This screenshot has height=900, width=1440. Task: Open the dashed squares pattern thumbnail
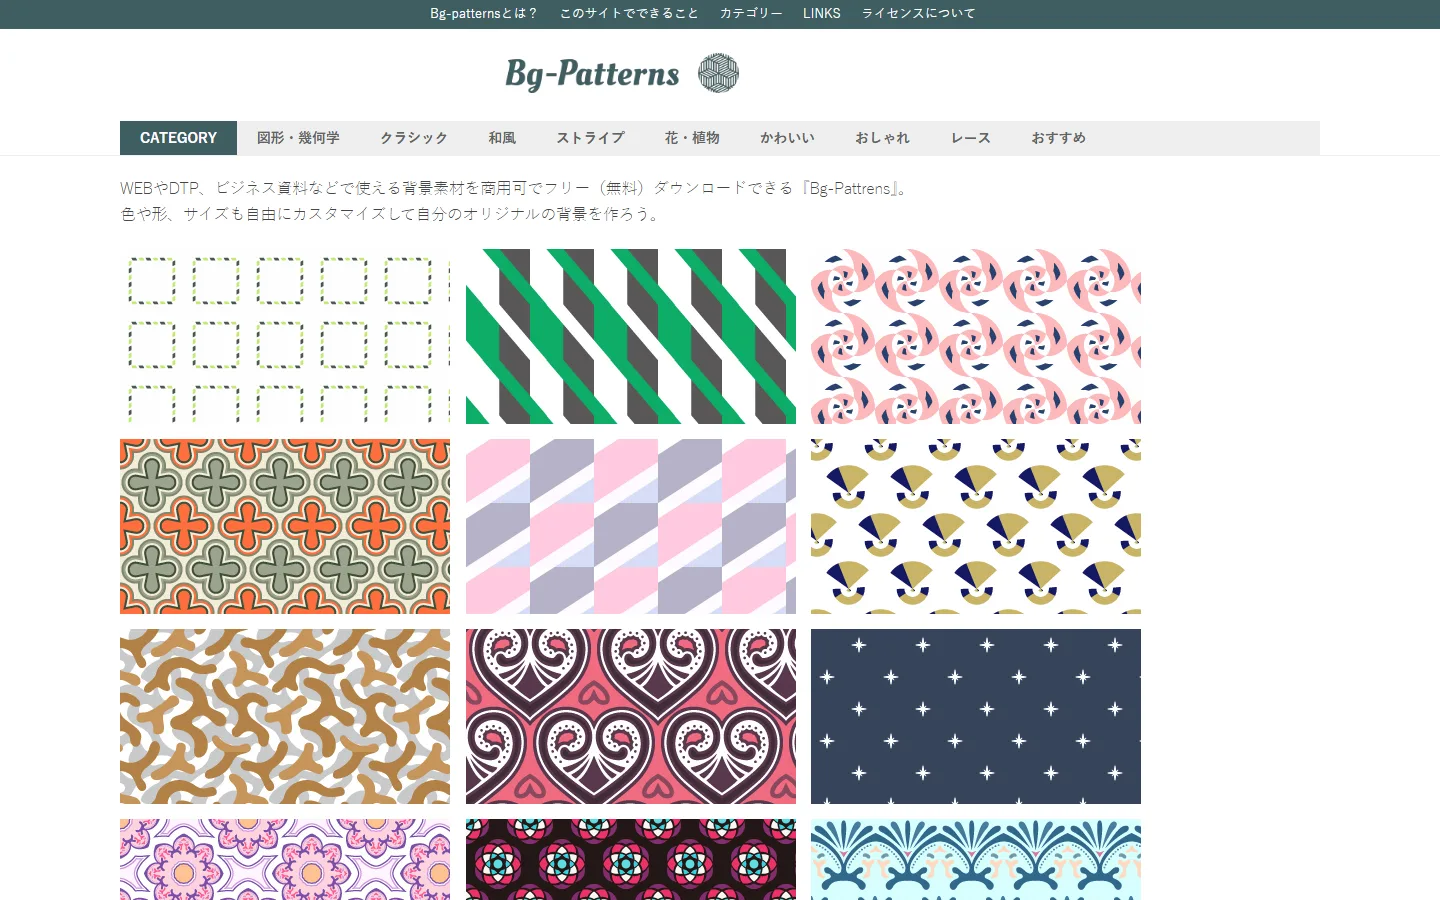click(285, 336)
